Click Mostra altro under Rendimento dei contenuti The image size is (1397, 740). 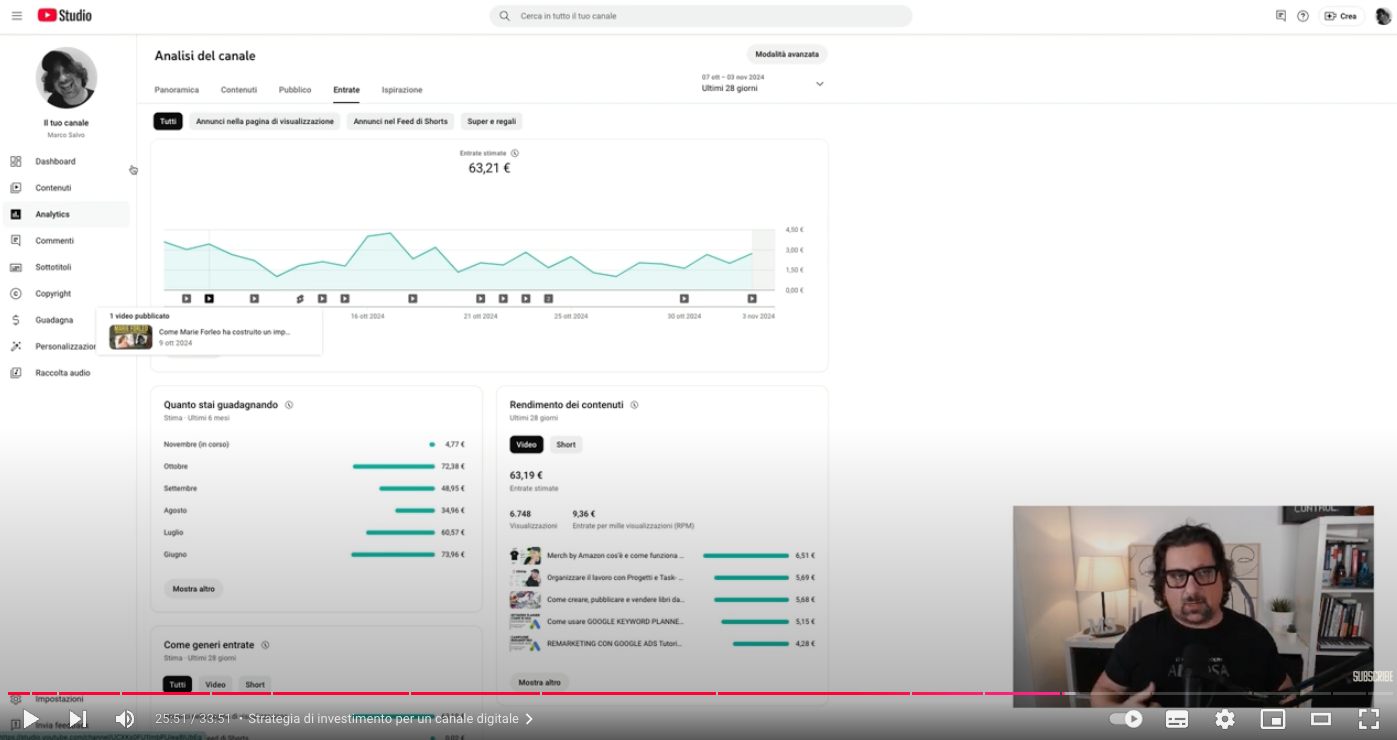[539, 682]
